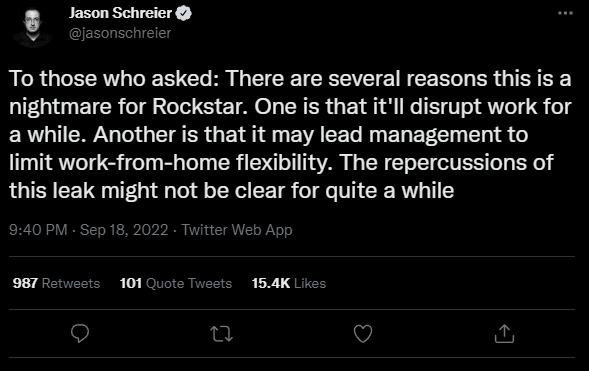
Task: Open the Jason Schreier display name link
Action: (121, 13)
